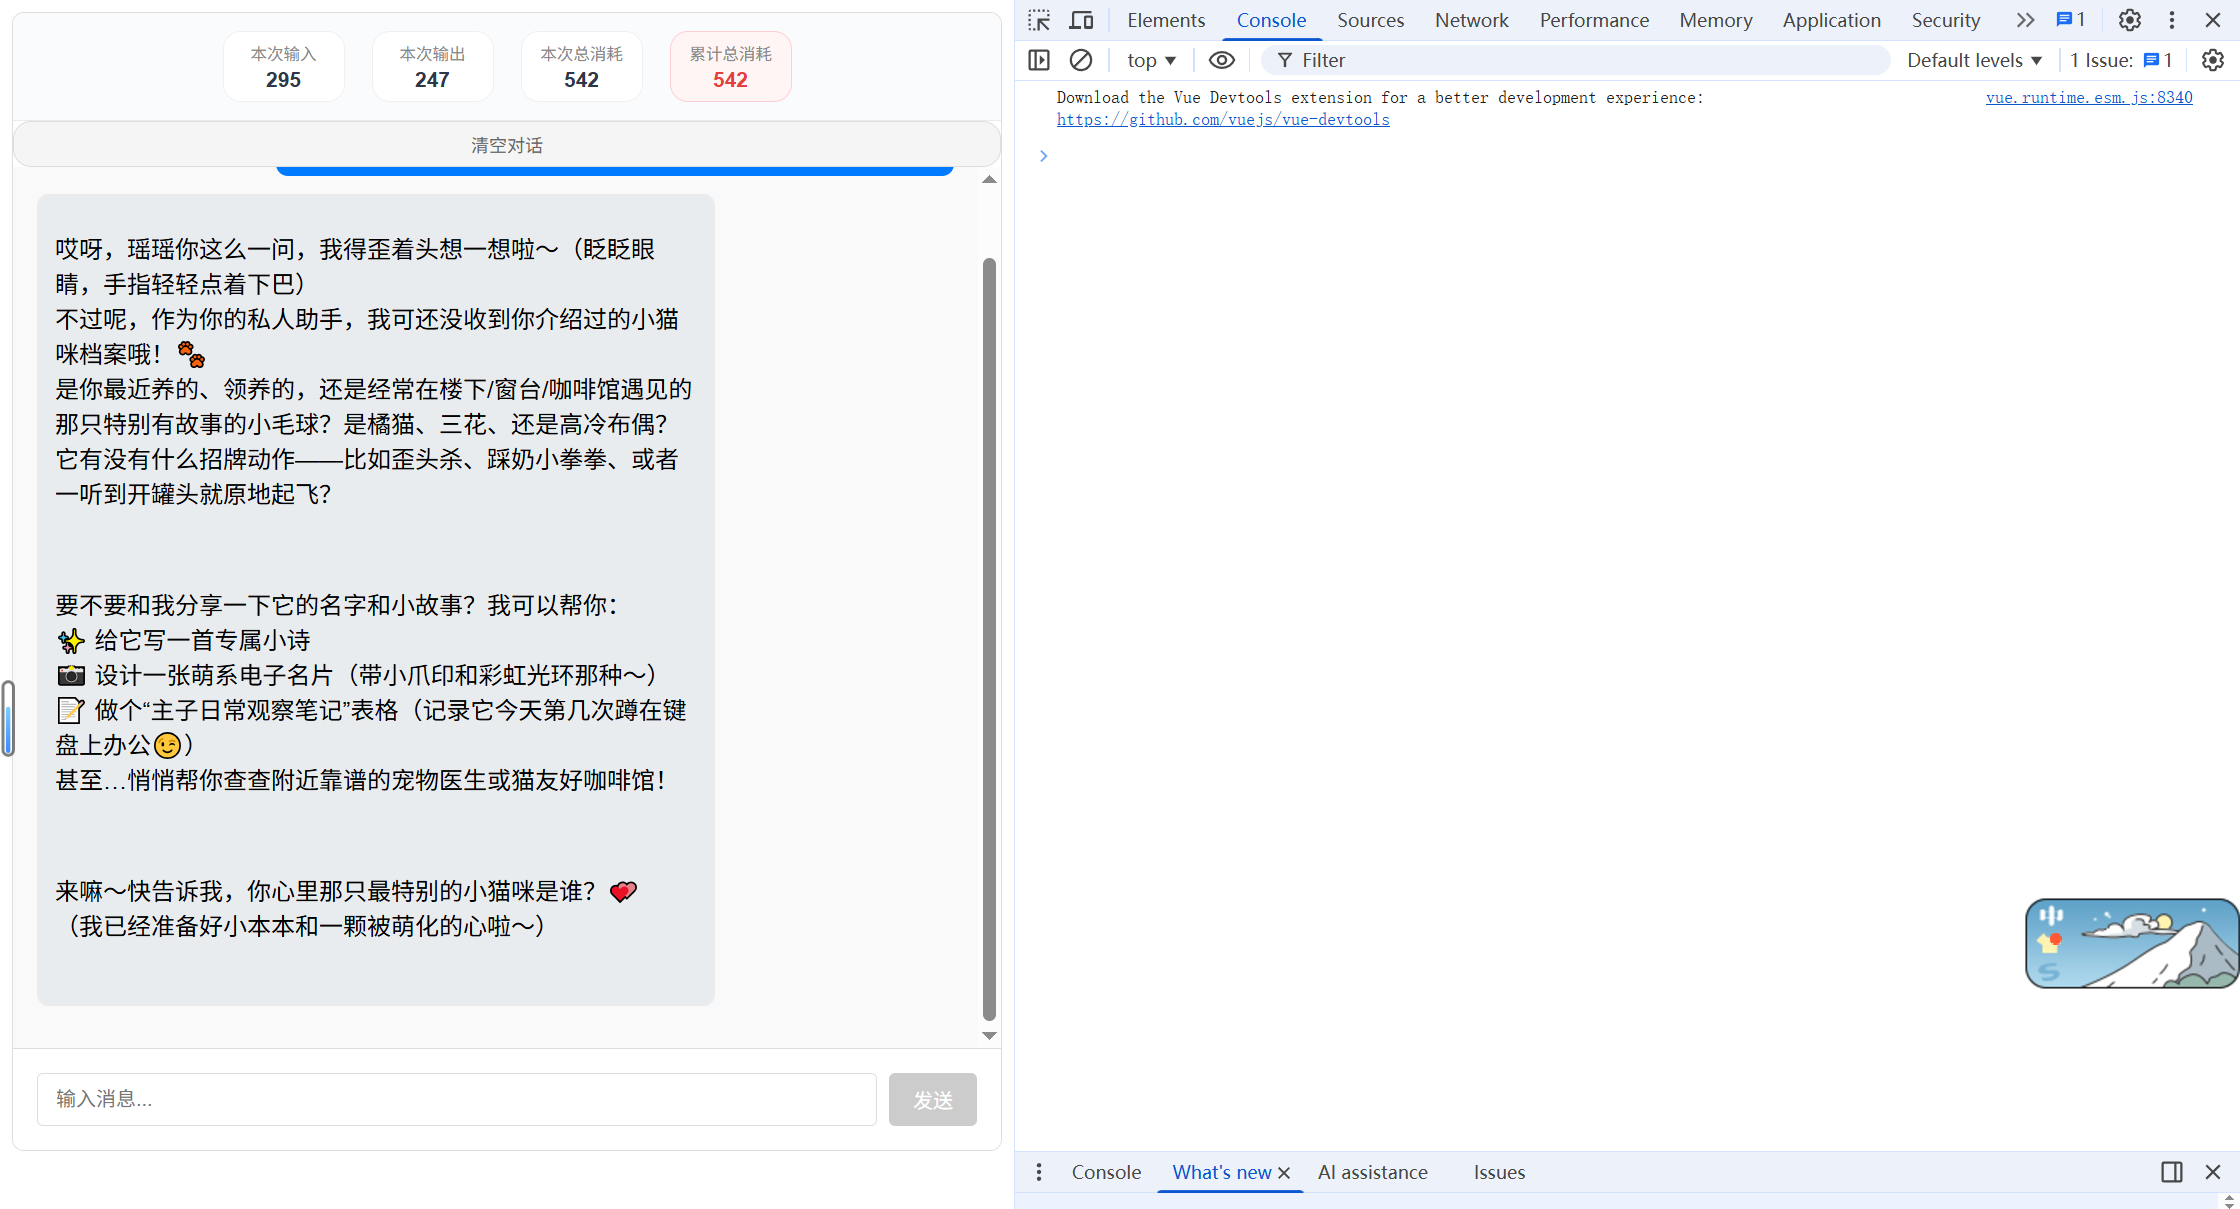Screen dimensions: 2240x1209
Task: Click the winking face emoji after 盘上办公
Action: point(167,745)
